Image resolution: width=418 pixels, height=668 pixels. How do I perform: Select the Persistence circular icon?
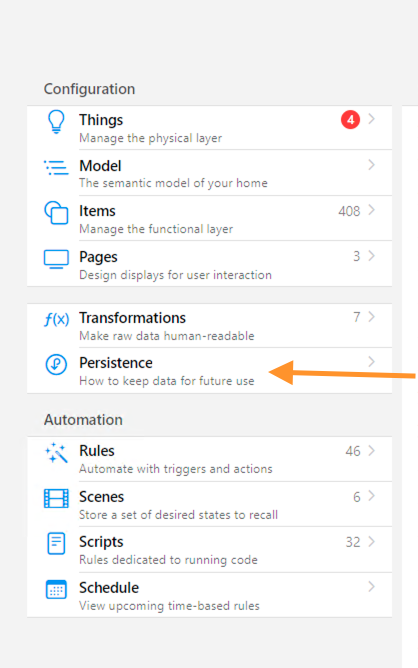pos(56,365)
